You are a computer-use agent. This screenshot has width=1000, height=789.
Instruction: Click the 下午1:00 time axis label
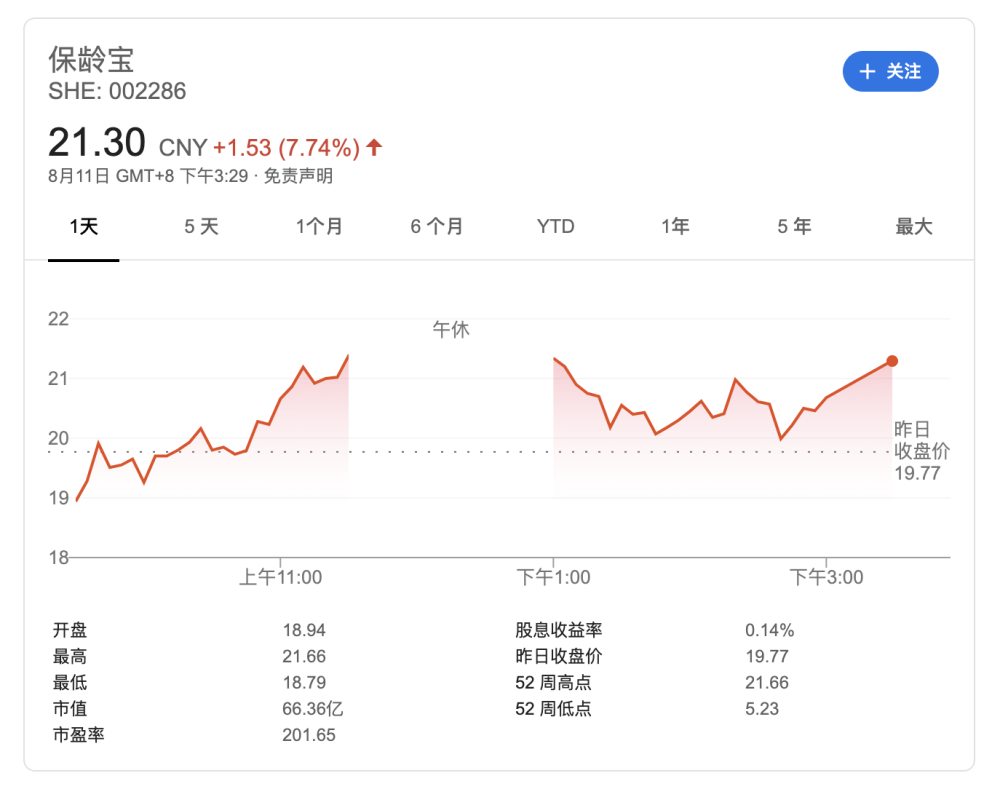pos(553,577)
